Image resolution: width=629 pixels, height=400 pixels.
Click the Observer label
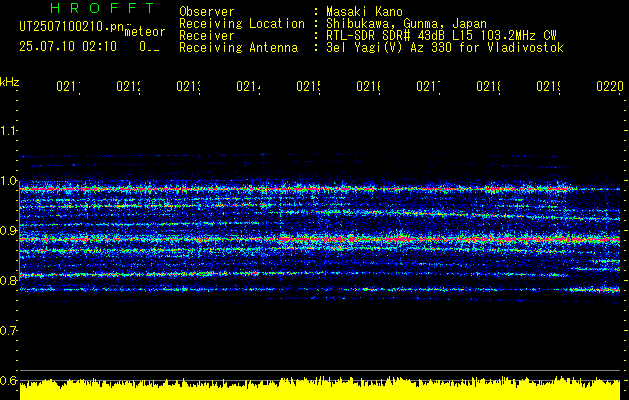click(x=207, y=12)
